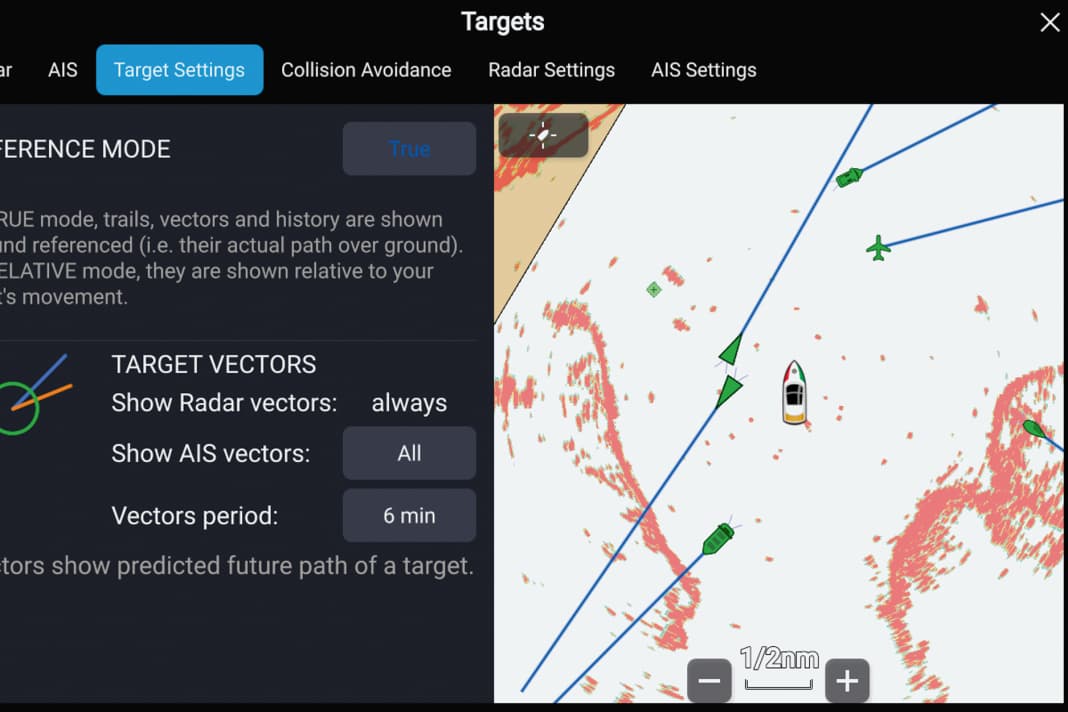Go to the AIS Settings tab
The height and width of the screenshot is (712, 1068).
tap(703, 70)
